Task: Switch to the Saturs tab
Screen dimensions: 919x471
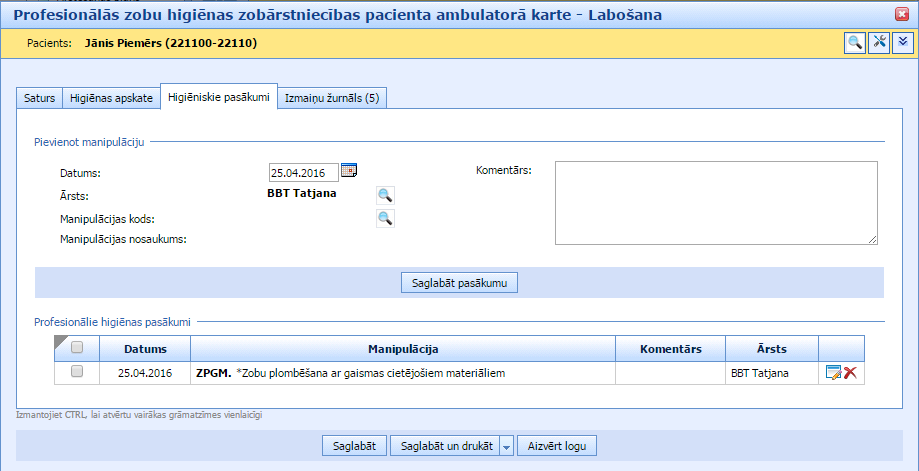Action: [x=39, y=98]
